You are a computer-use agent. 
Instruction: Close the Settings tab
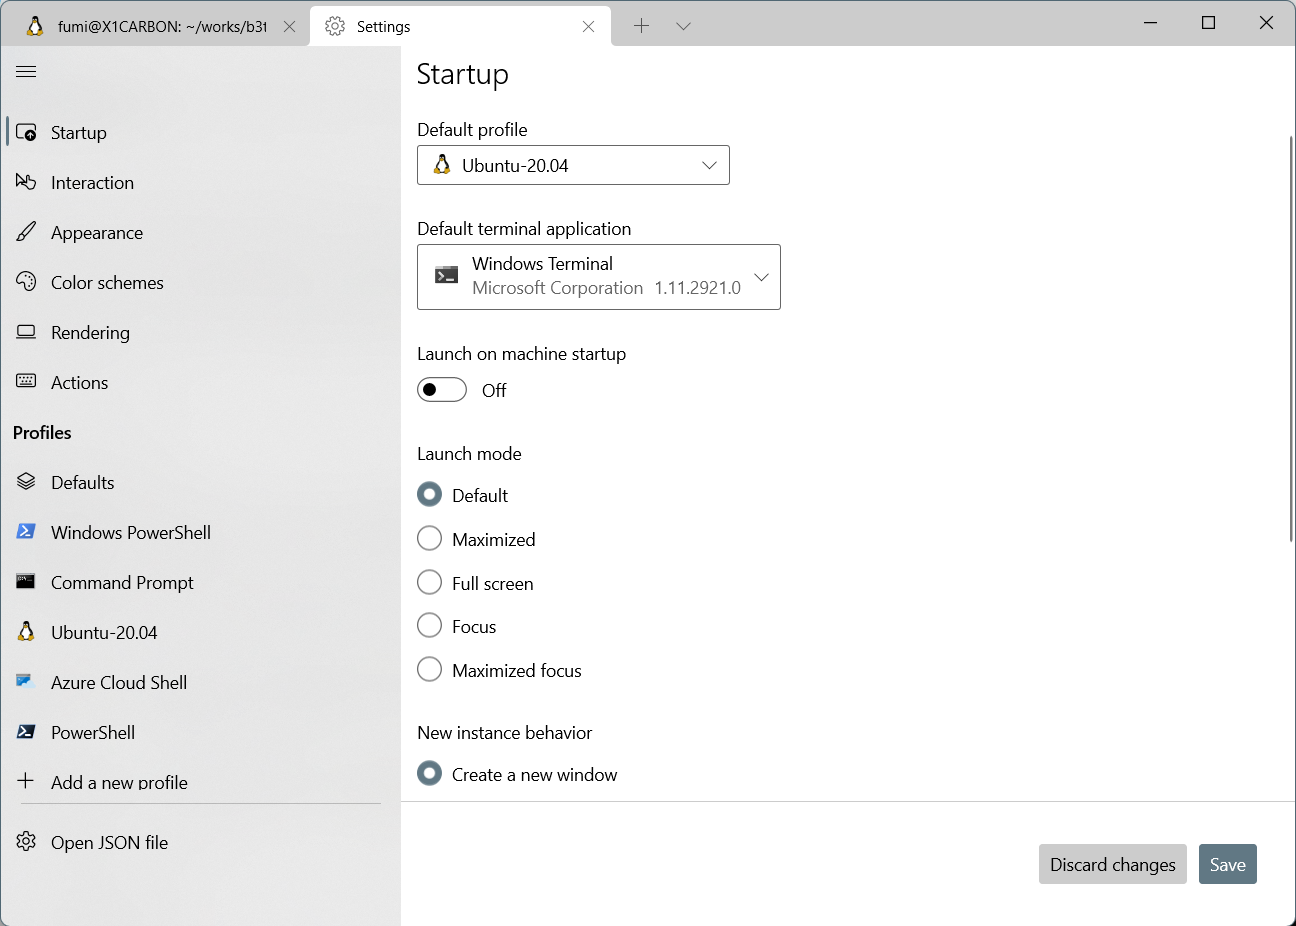[589, 26]
